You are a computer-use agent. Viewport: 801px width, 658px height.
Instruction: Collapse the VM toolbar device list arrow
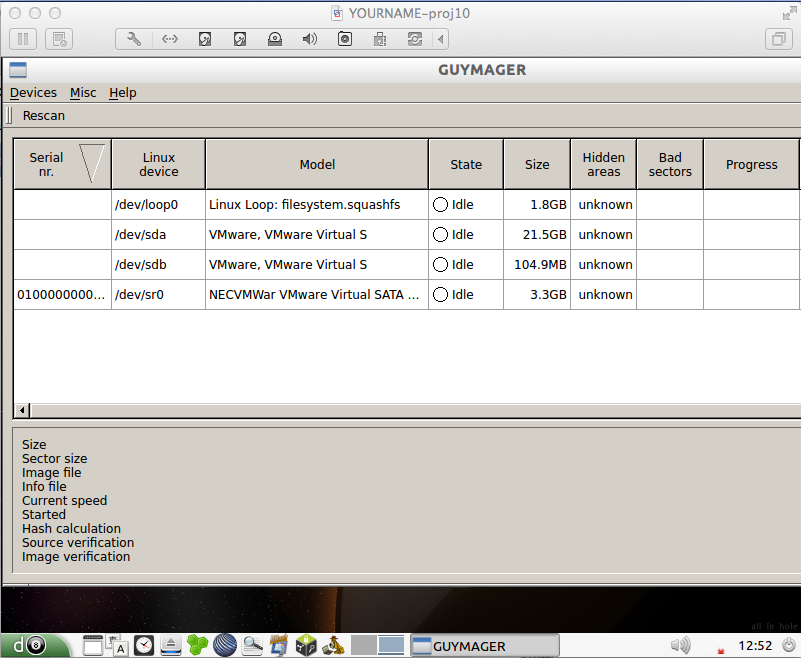click(440, 39)
